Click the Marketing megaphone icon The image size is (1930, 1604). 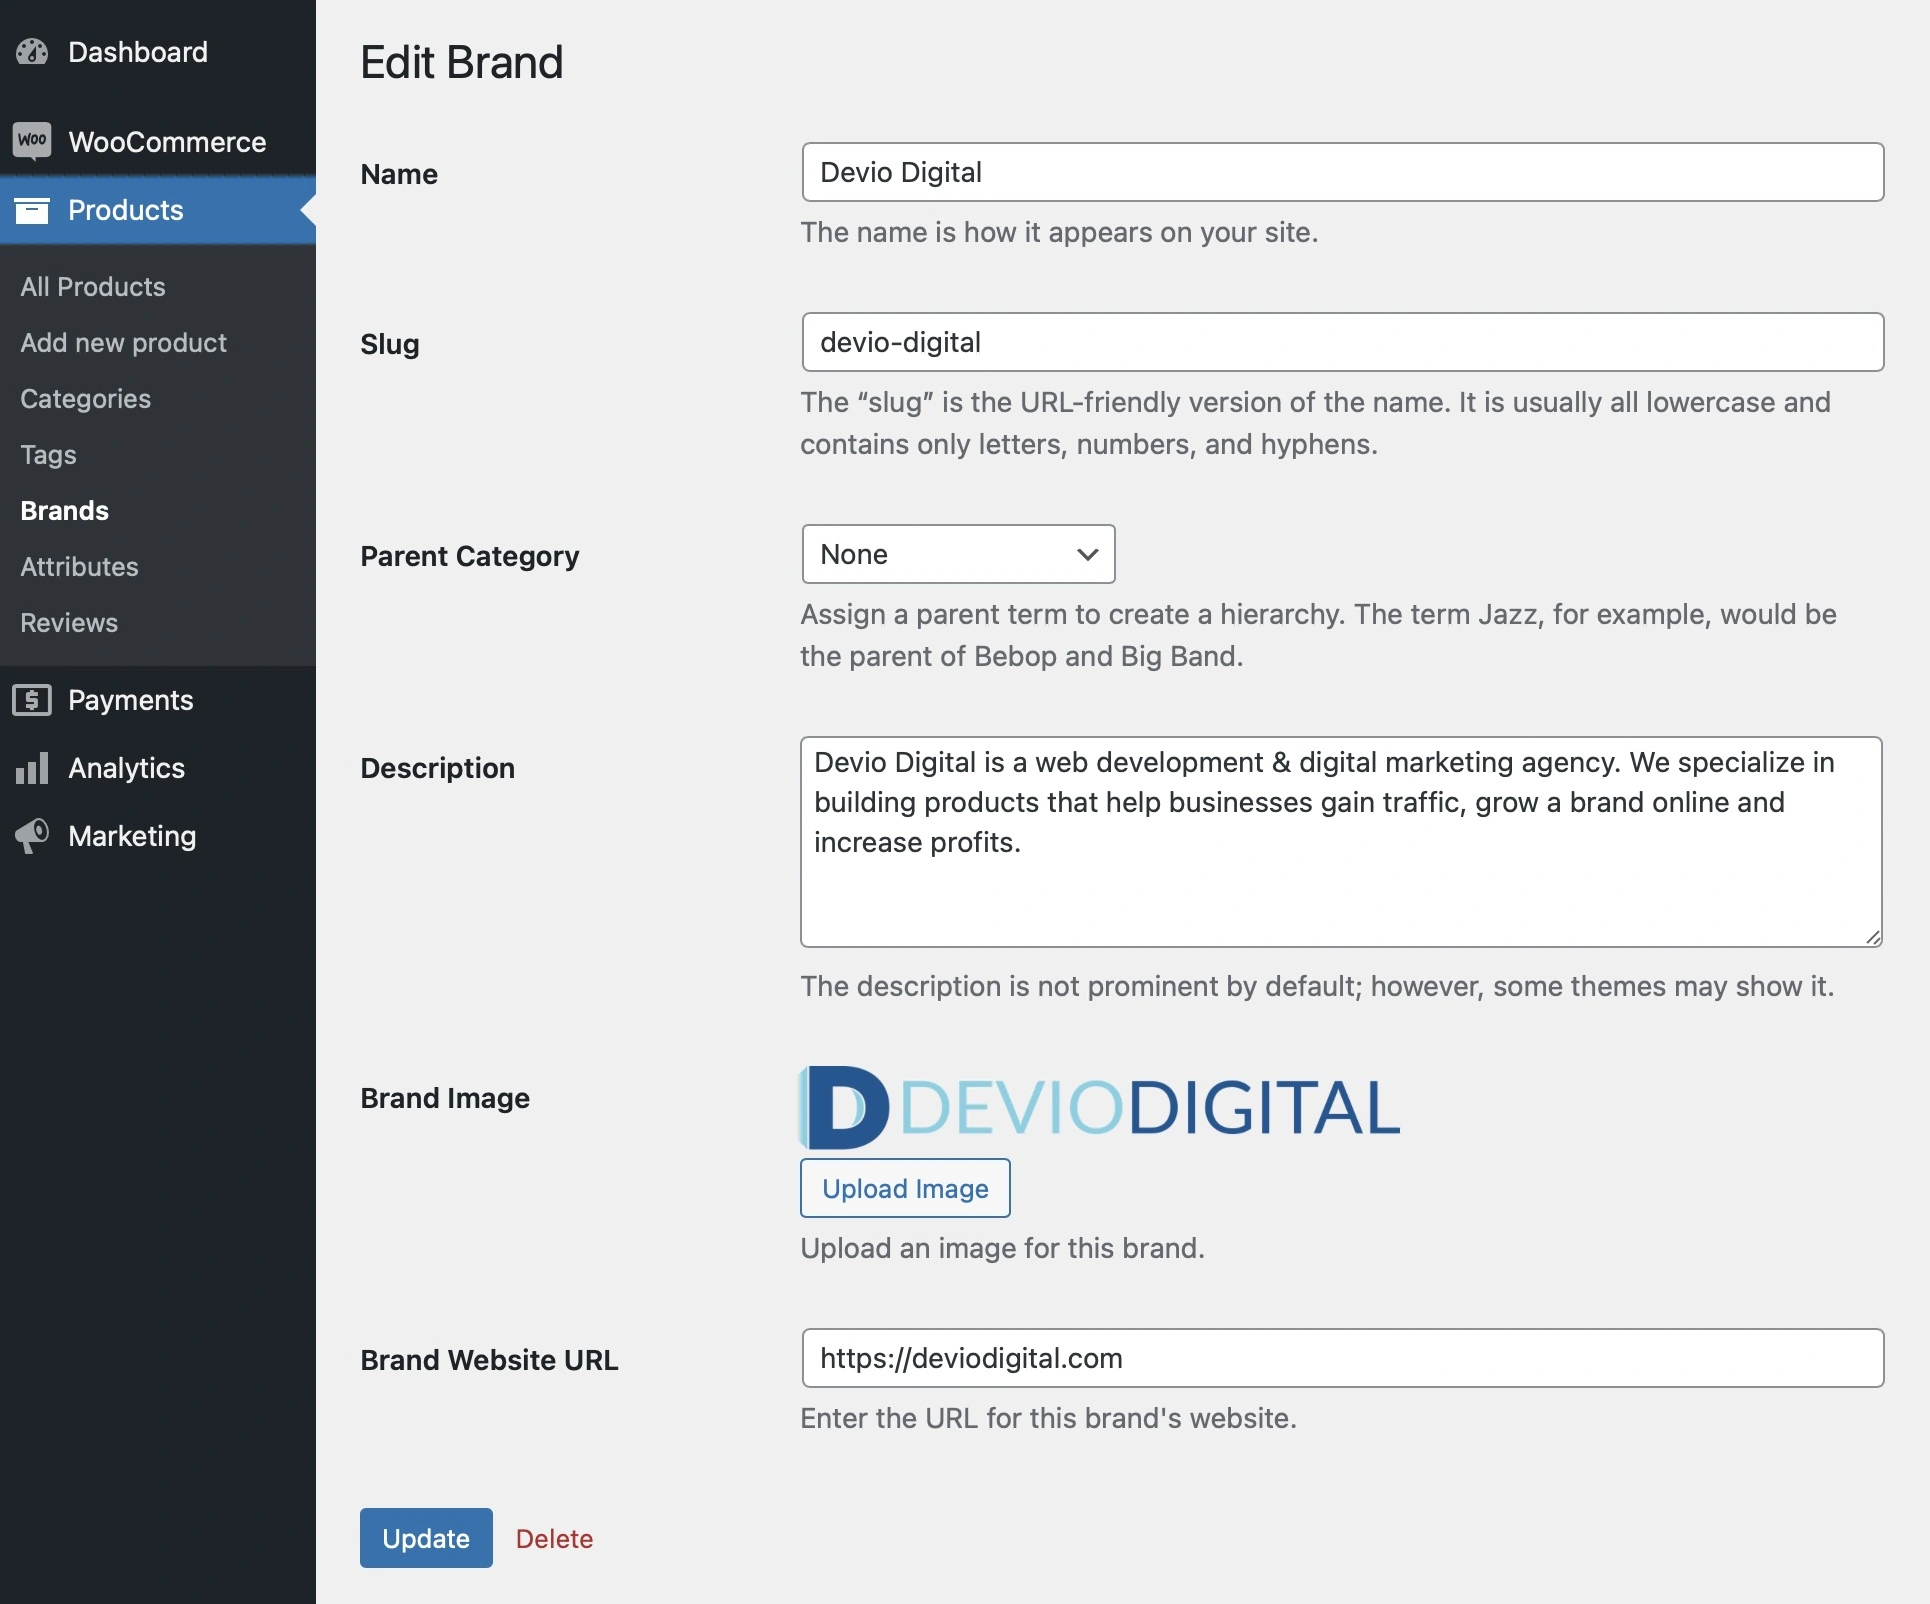(32, 836)
